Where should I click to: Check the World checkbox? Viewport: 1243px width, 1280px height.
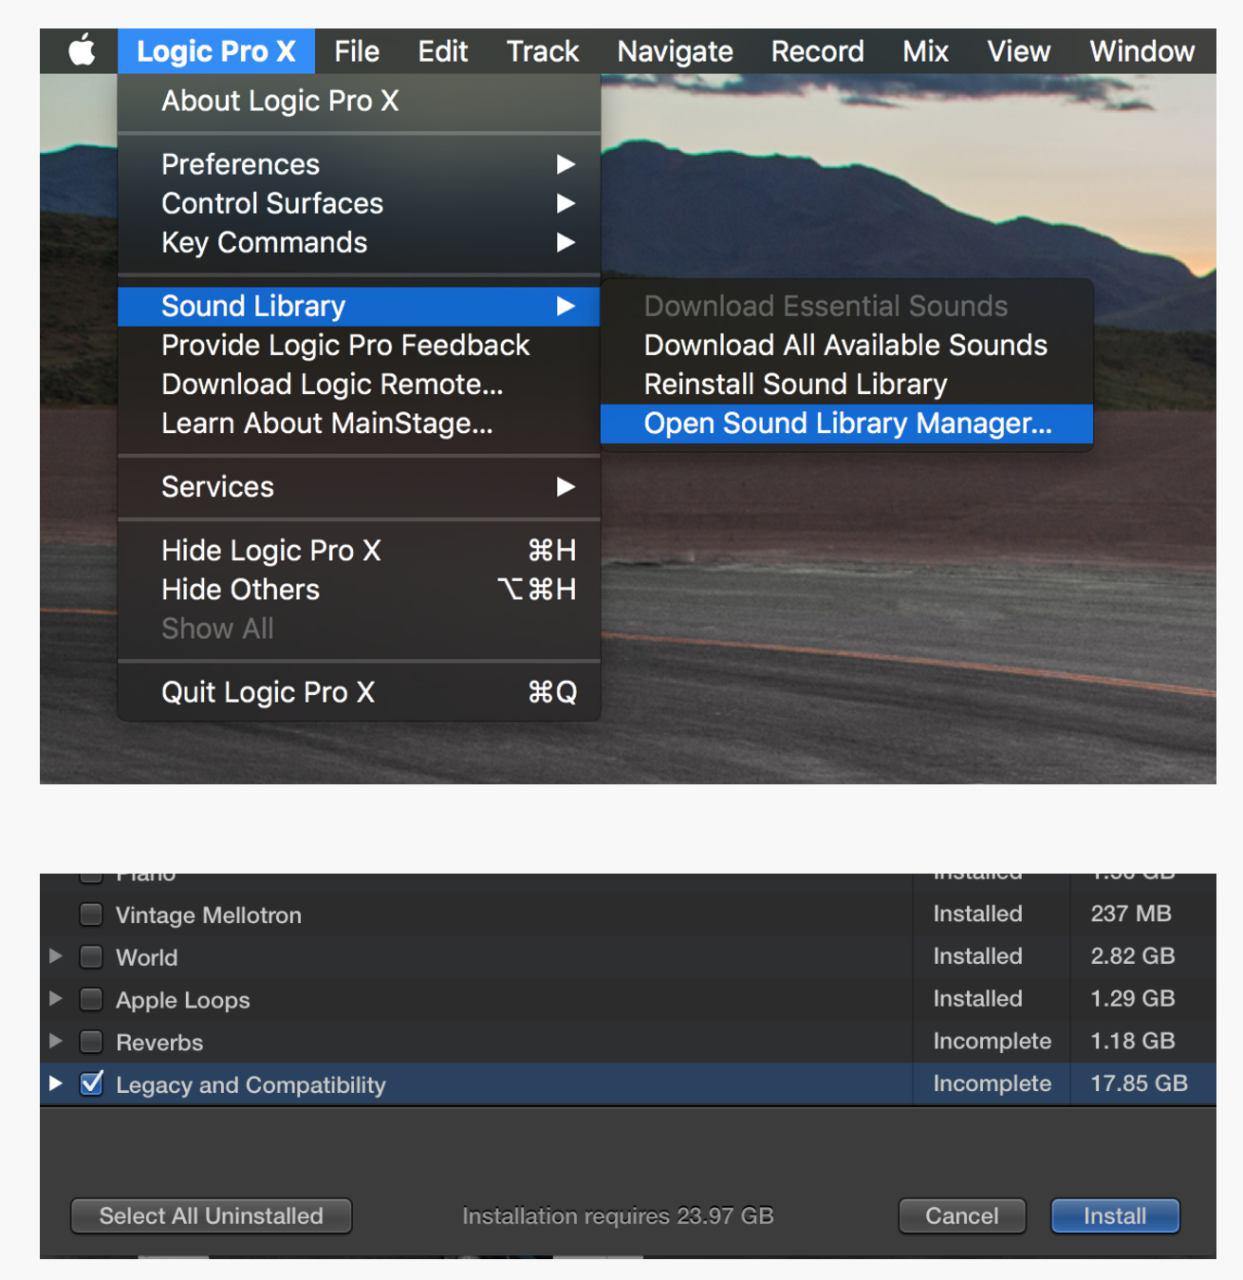pos(91,957)
